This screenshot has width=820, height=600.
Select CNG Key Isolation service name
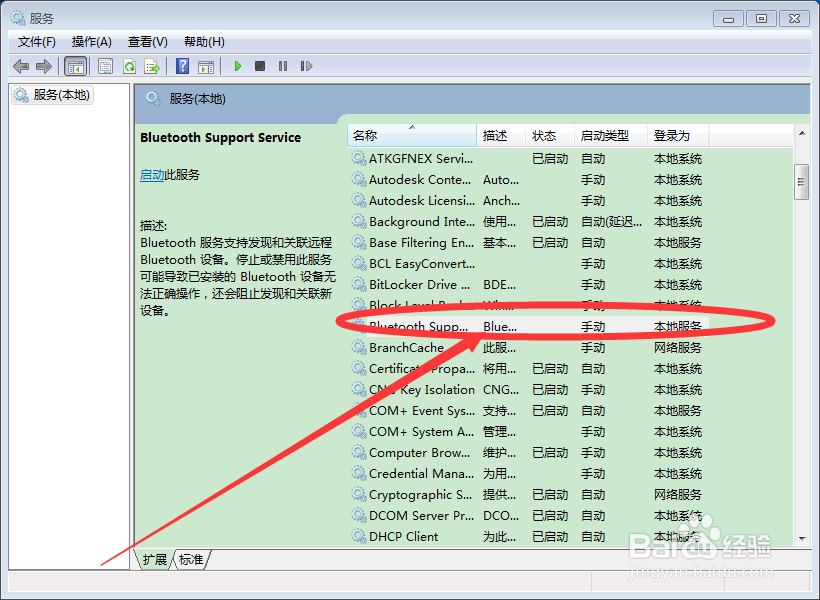(x=422, y=390)
